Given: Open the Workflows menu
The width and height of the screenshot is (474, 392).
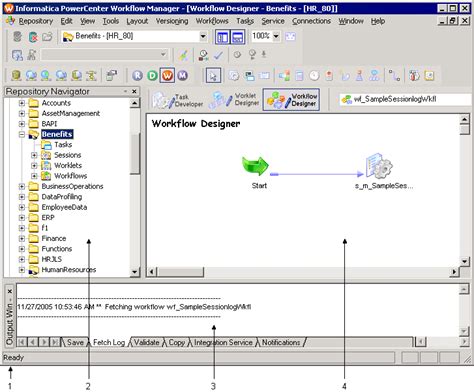Looking at the screenshot, I should 212,21.
